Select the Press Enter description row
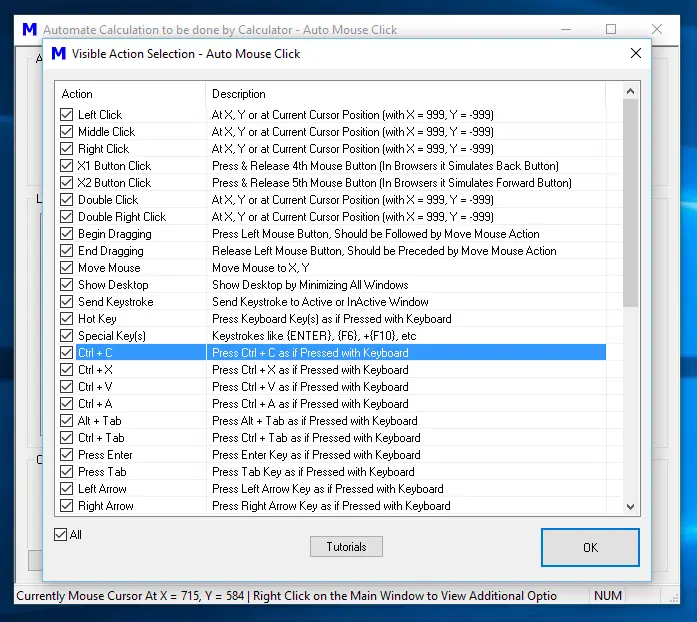697x622 pixels. tap(315, 455)
